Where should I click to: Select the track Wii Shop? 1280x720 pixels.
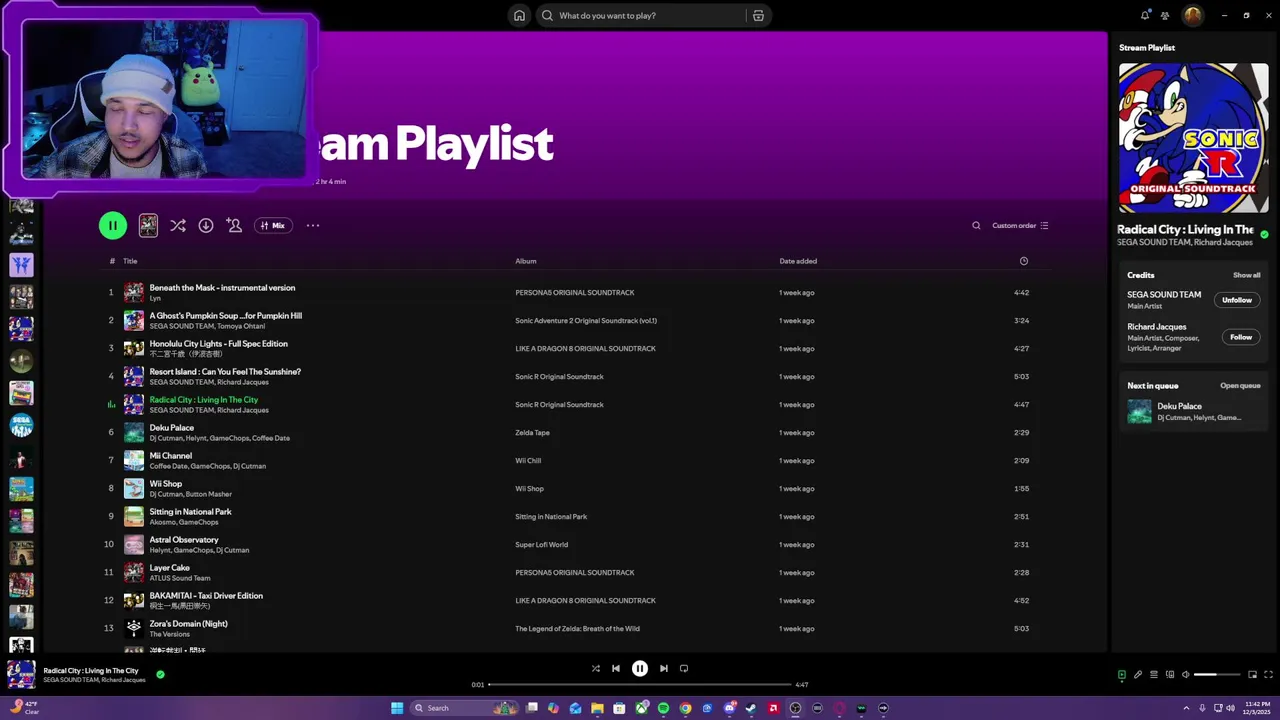click(166, 484)
